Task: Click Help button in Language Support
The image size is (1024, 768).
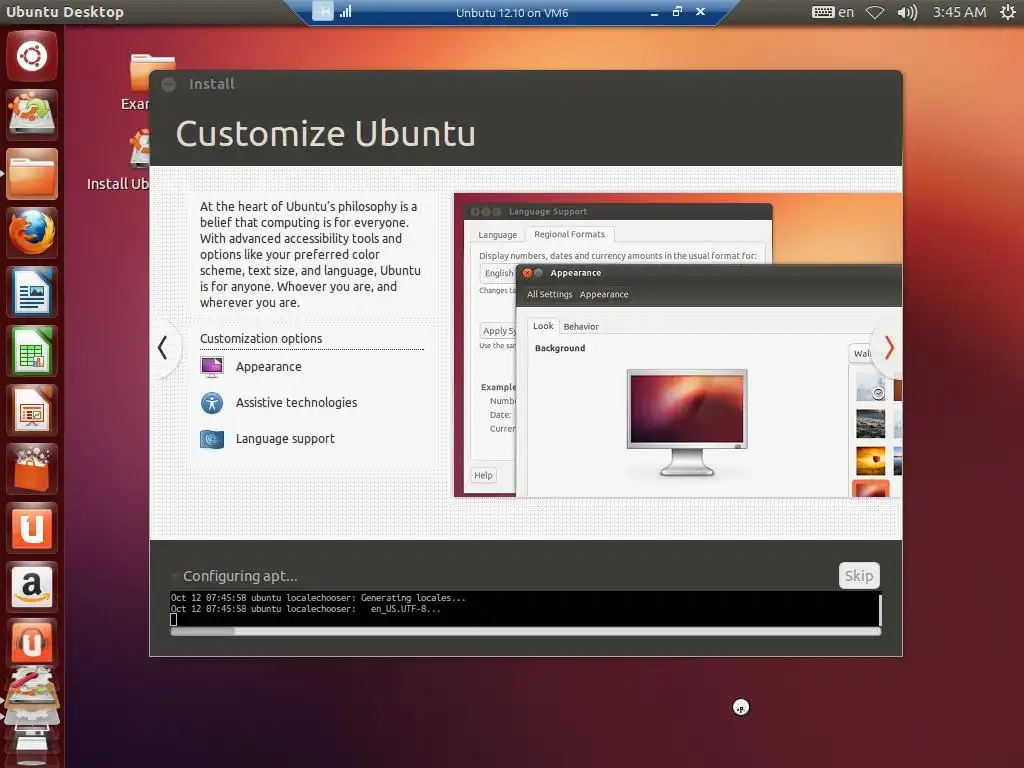Action: pos(483,475)
